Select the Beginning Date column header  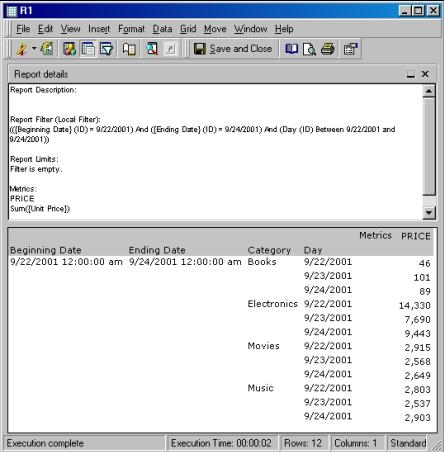[x=46, y=250]
